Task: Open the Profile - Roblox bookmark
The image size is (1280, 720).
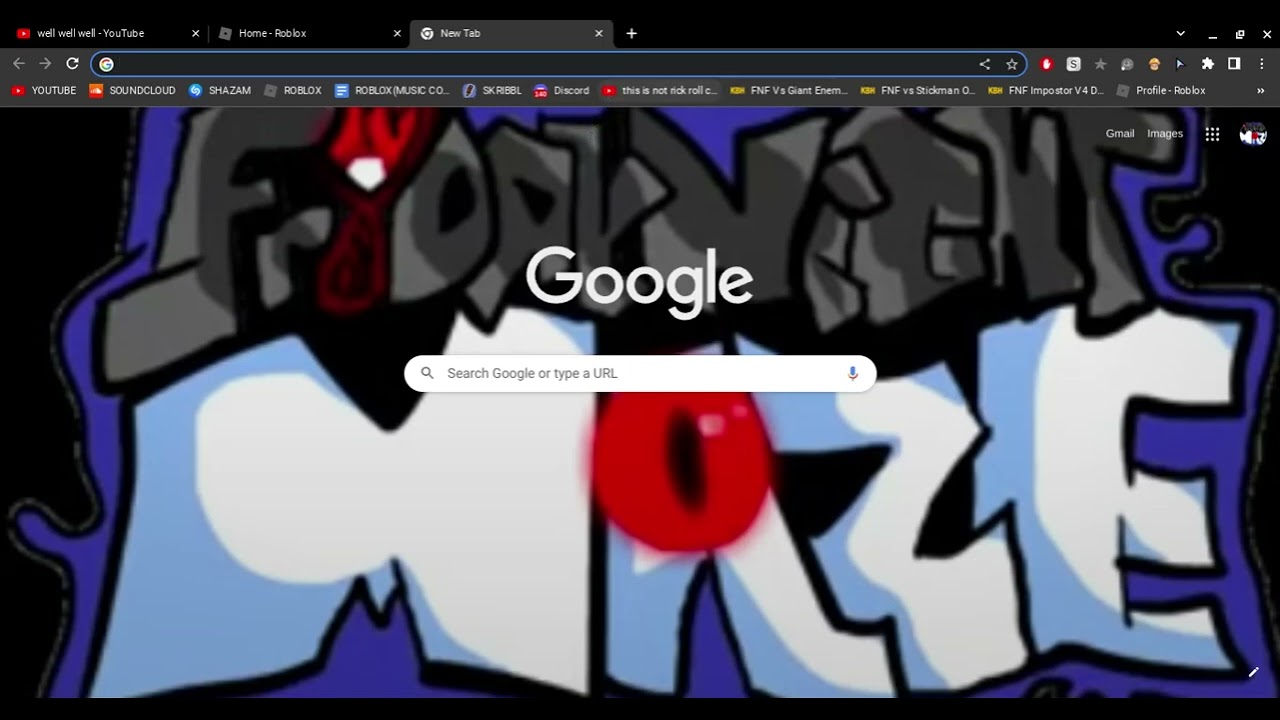Action: tap(1161, 90)
